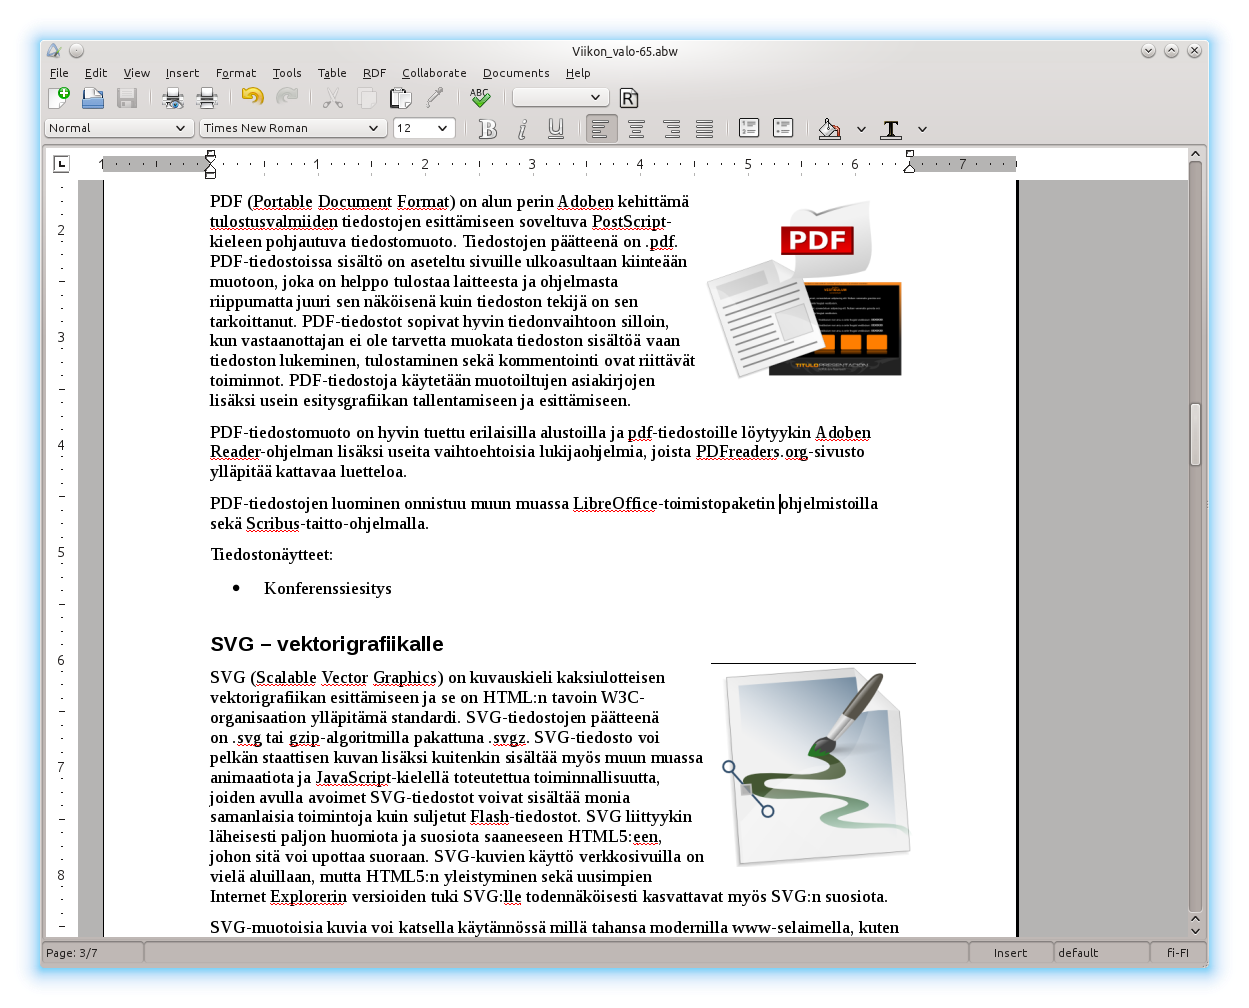Insert a bullet list with the bullets icon

pyautogui.click(x=783, y=128)
